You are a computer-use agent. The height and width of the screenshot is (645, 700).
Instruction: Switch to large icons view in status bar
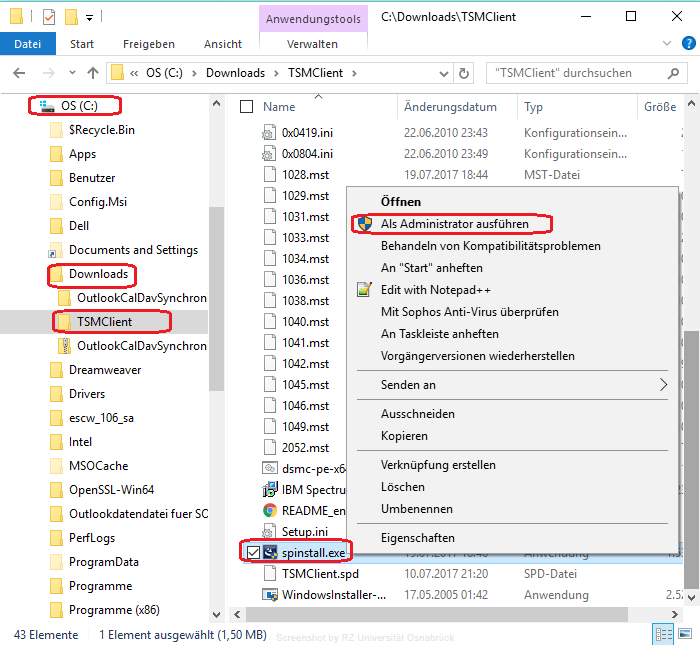click(684, 634)
